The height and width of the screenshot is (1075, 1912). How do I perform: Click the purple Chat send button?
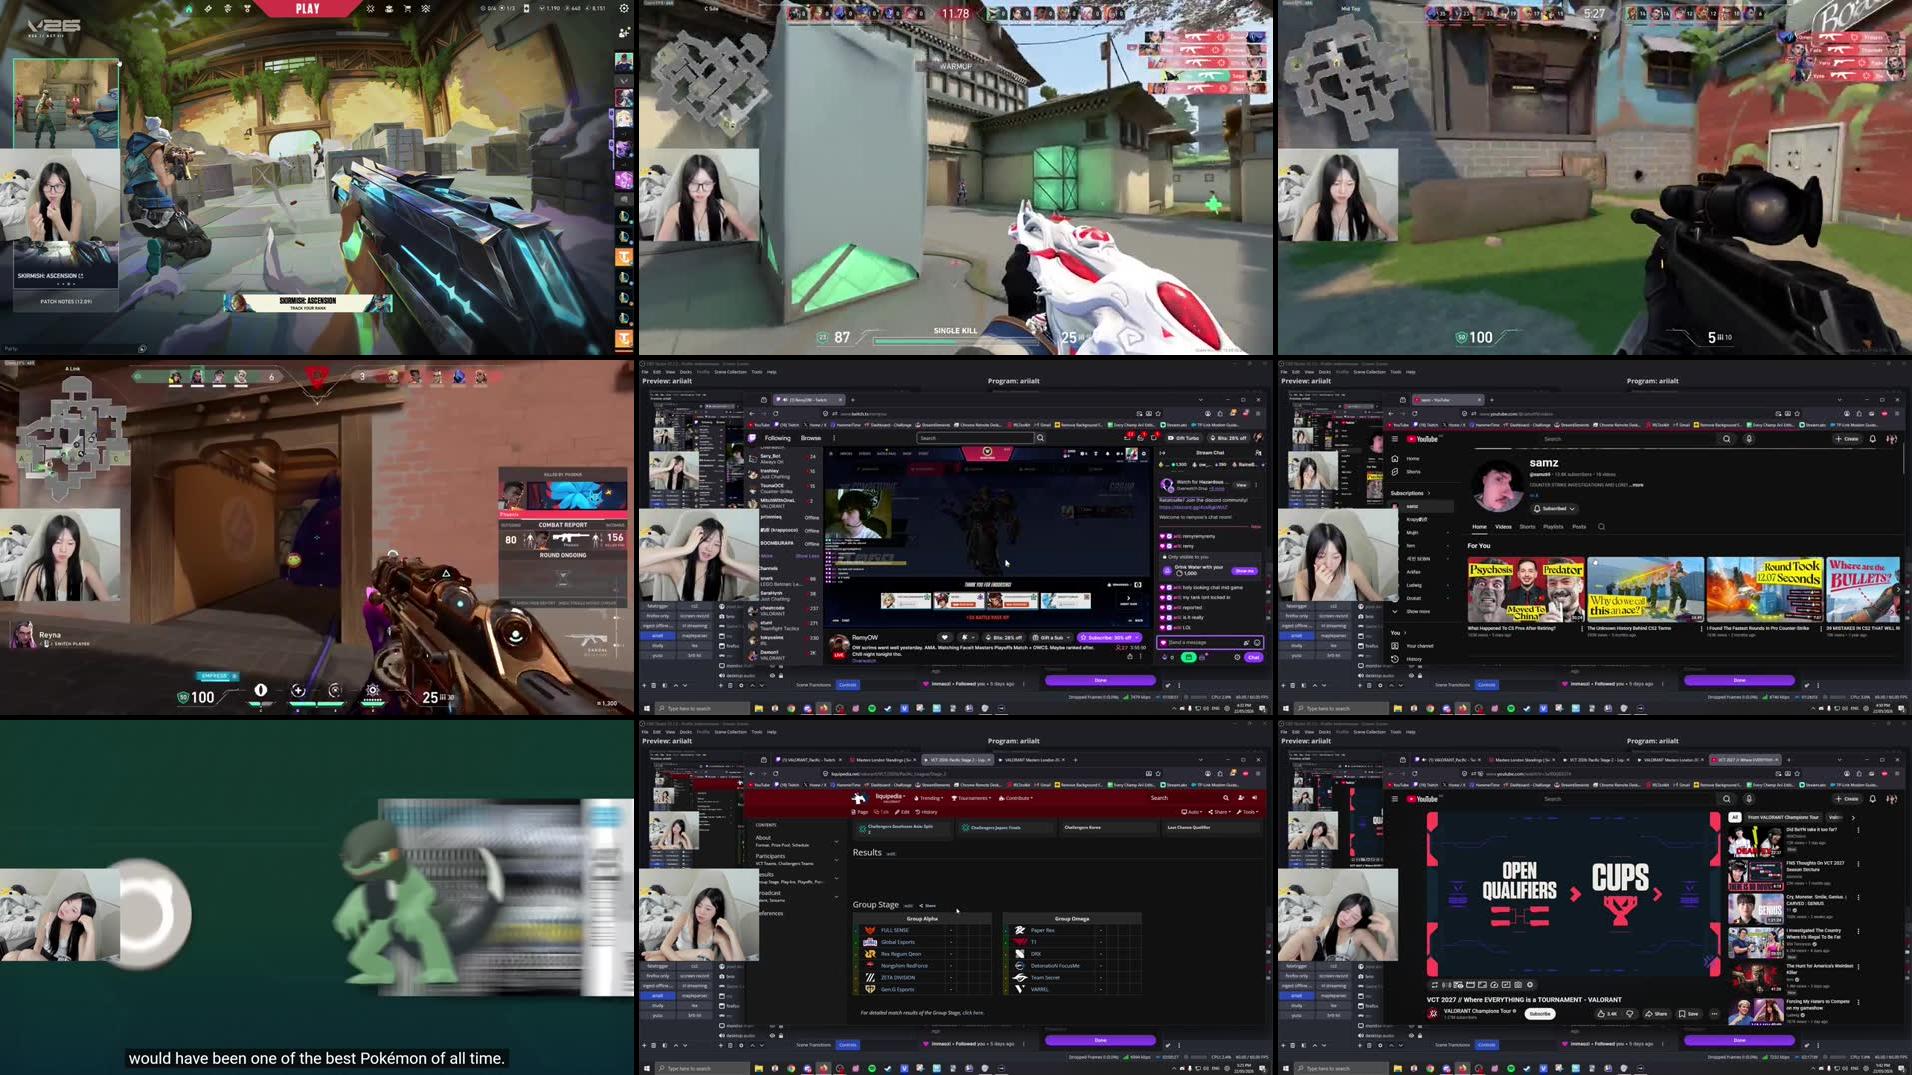click(1254, 658)
